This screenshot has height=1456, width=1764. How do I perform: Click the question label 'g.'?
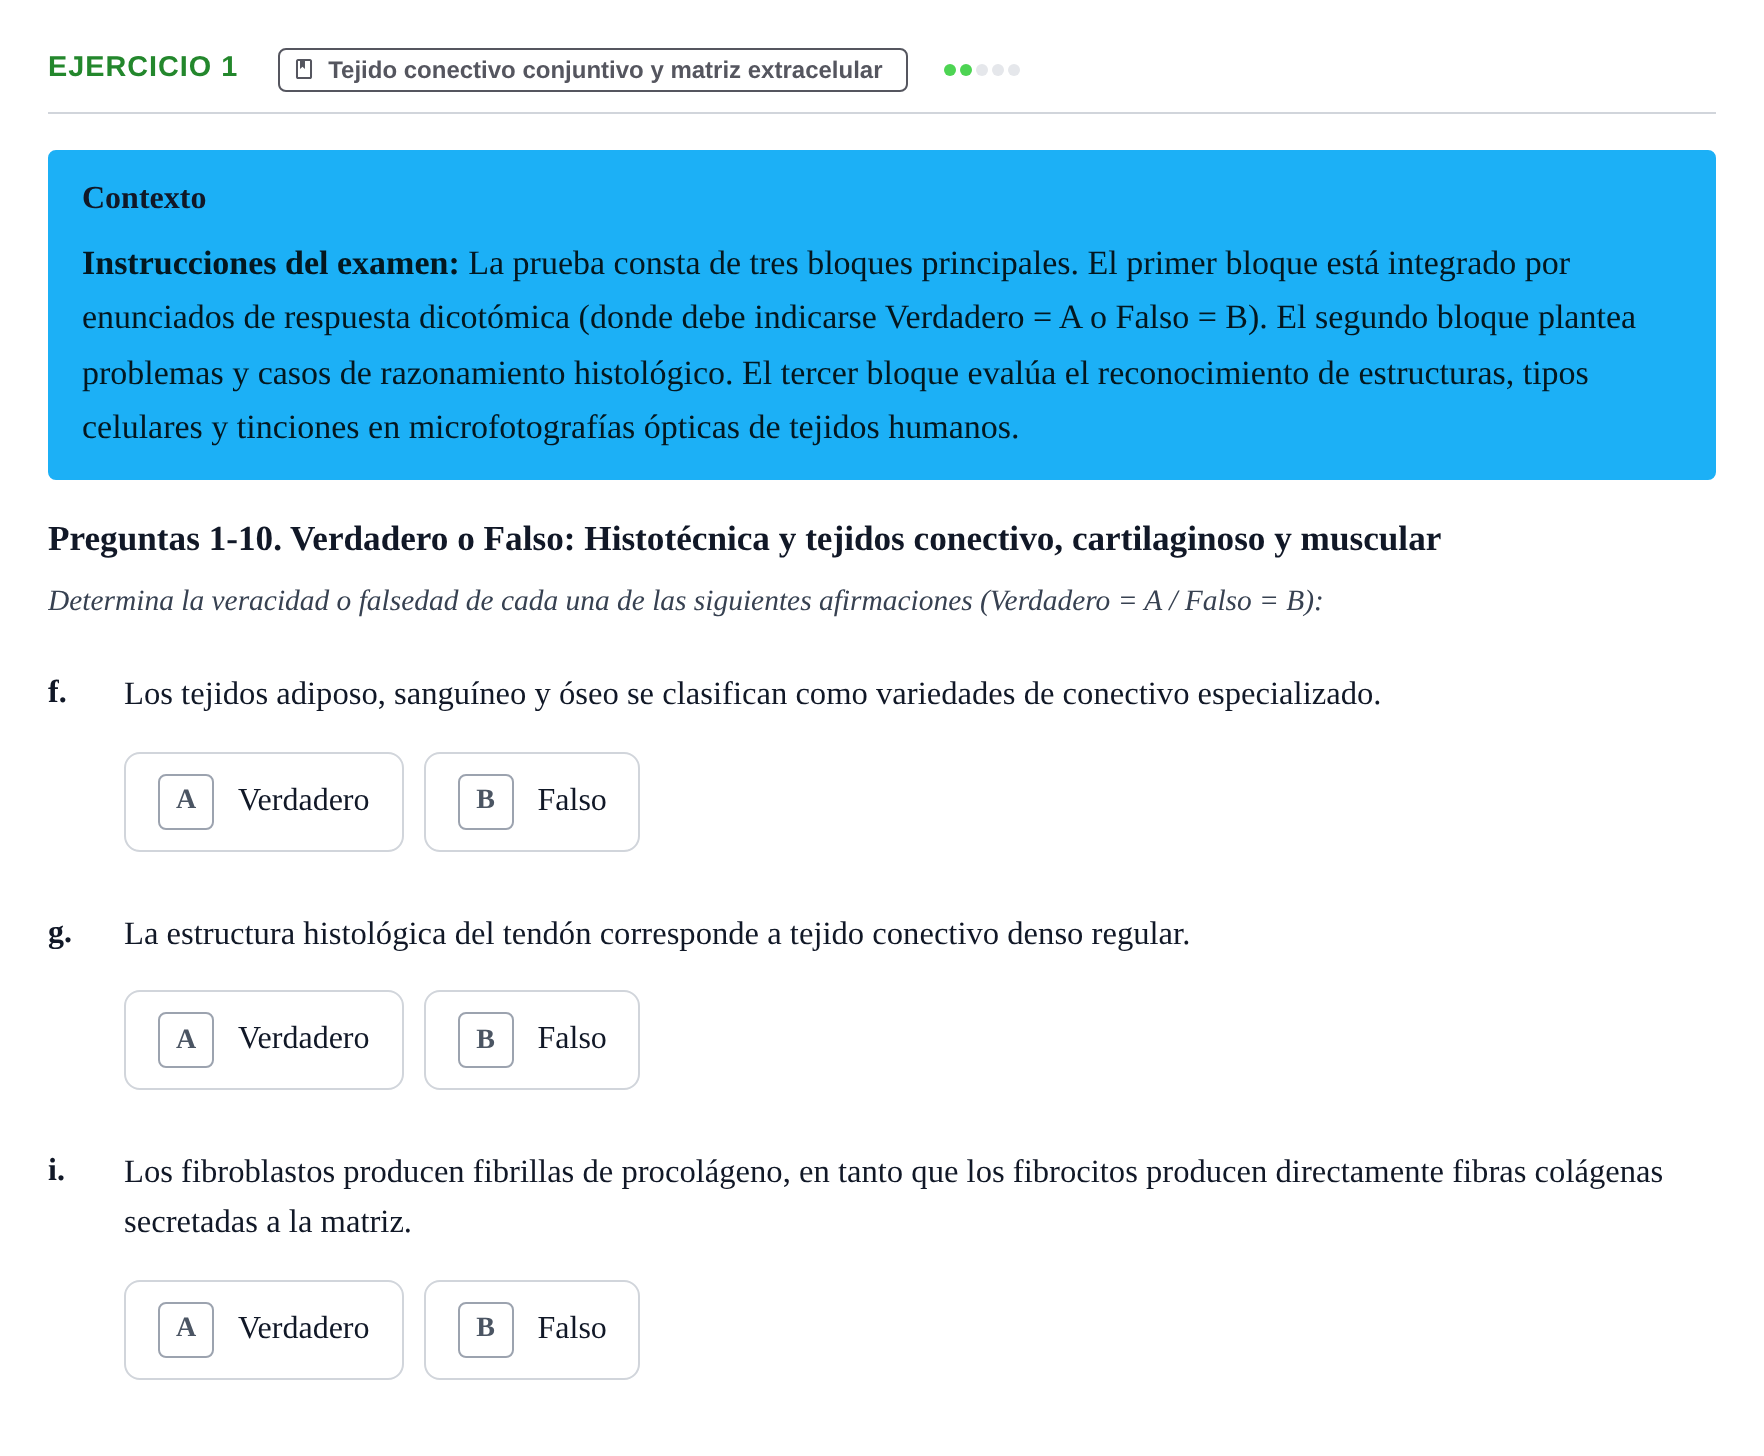60,933
